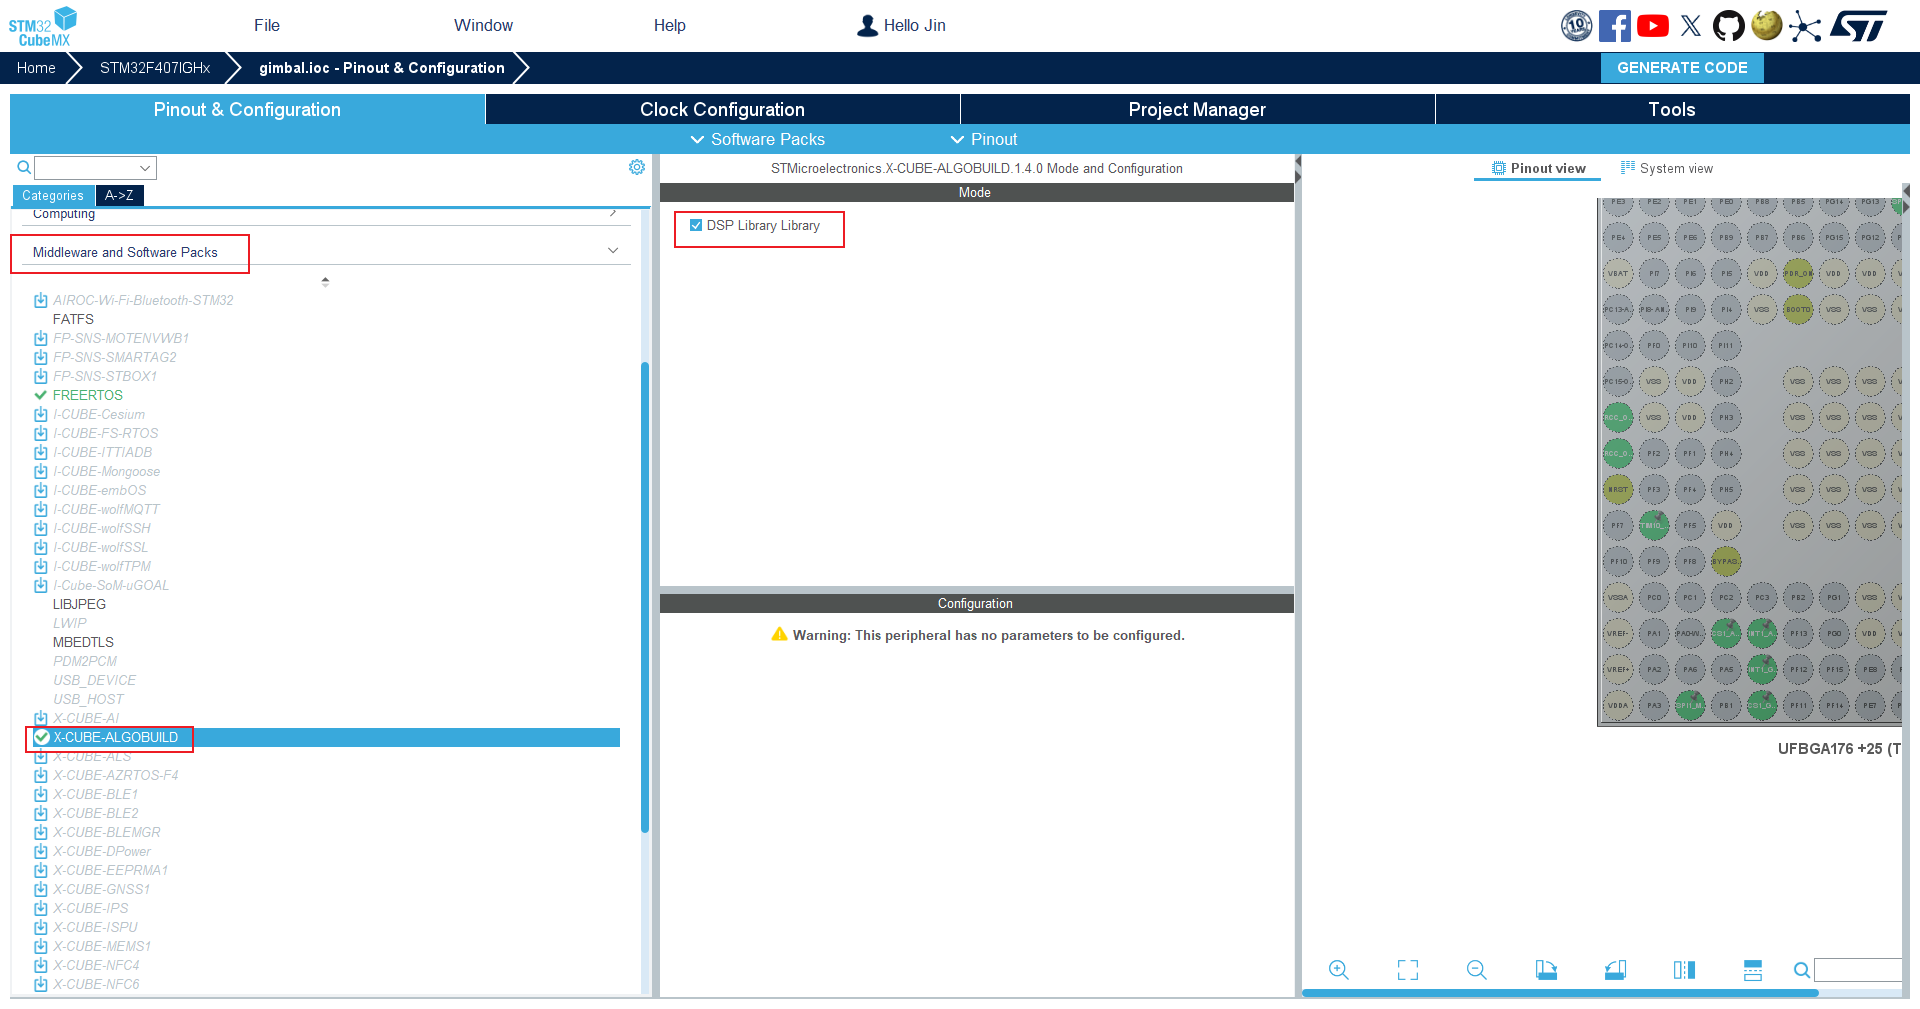Click the magnifier icon in the categories panel

pos(24,167)
